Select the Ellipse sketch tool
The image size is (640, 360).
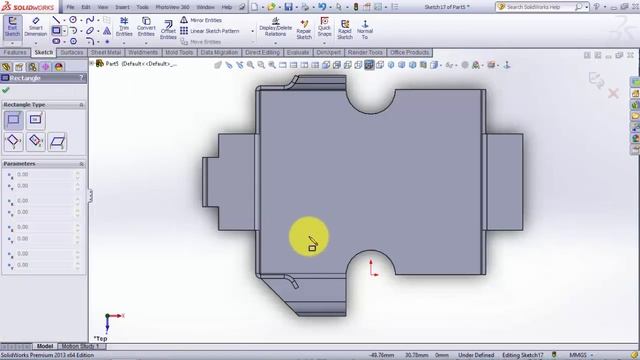click(90, 31)
